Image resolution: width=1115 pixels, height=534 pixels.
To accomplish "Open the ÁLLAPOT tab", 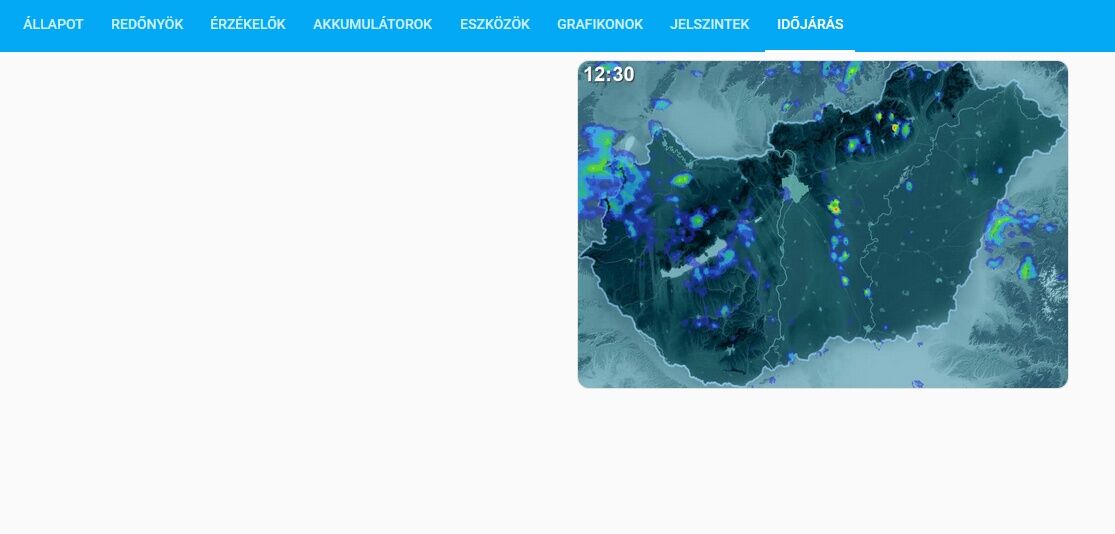I will pyautogui.click(x=53, y=25).
